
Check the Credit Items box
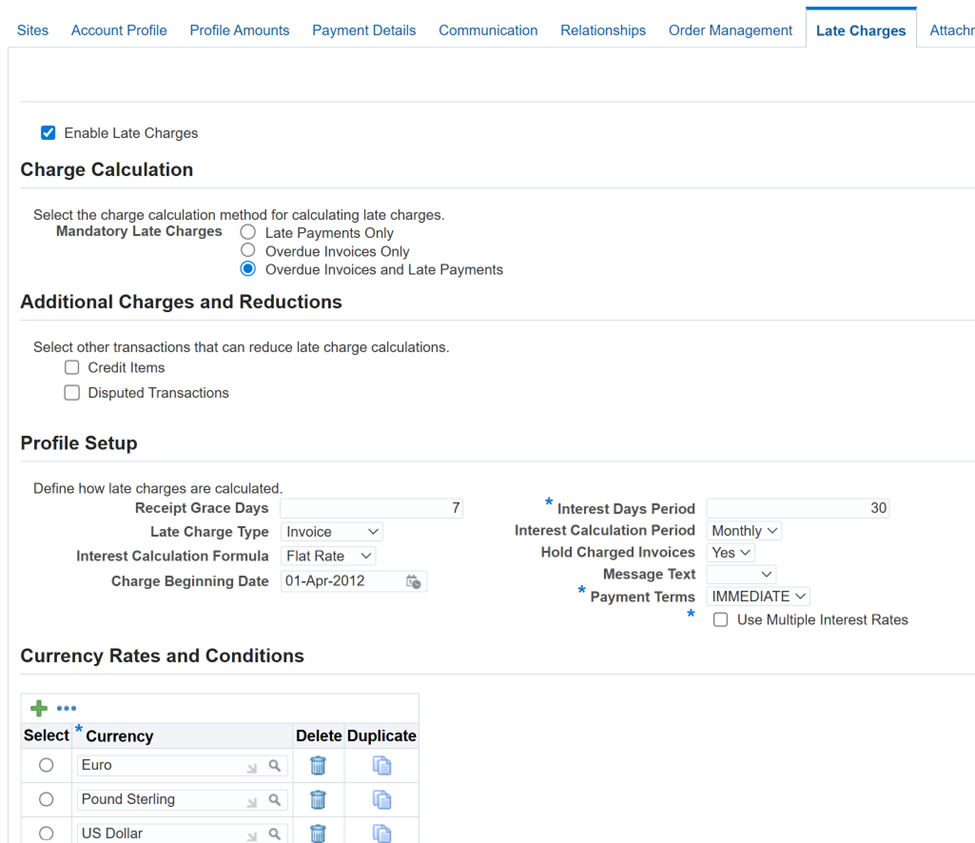(x=72, y=367)
